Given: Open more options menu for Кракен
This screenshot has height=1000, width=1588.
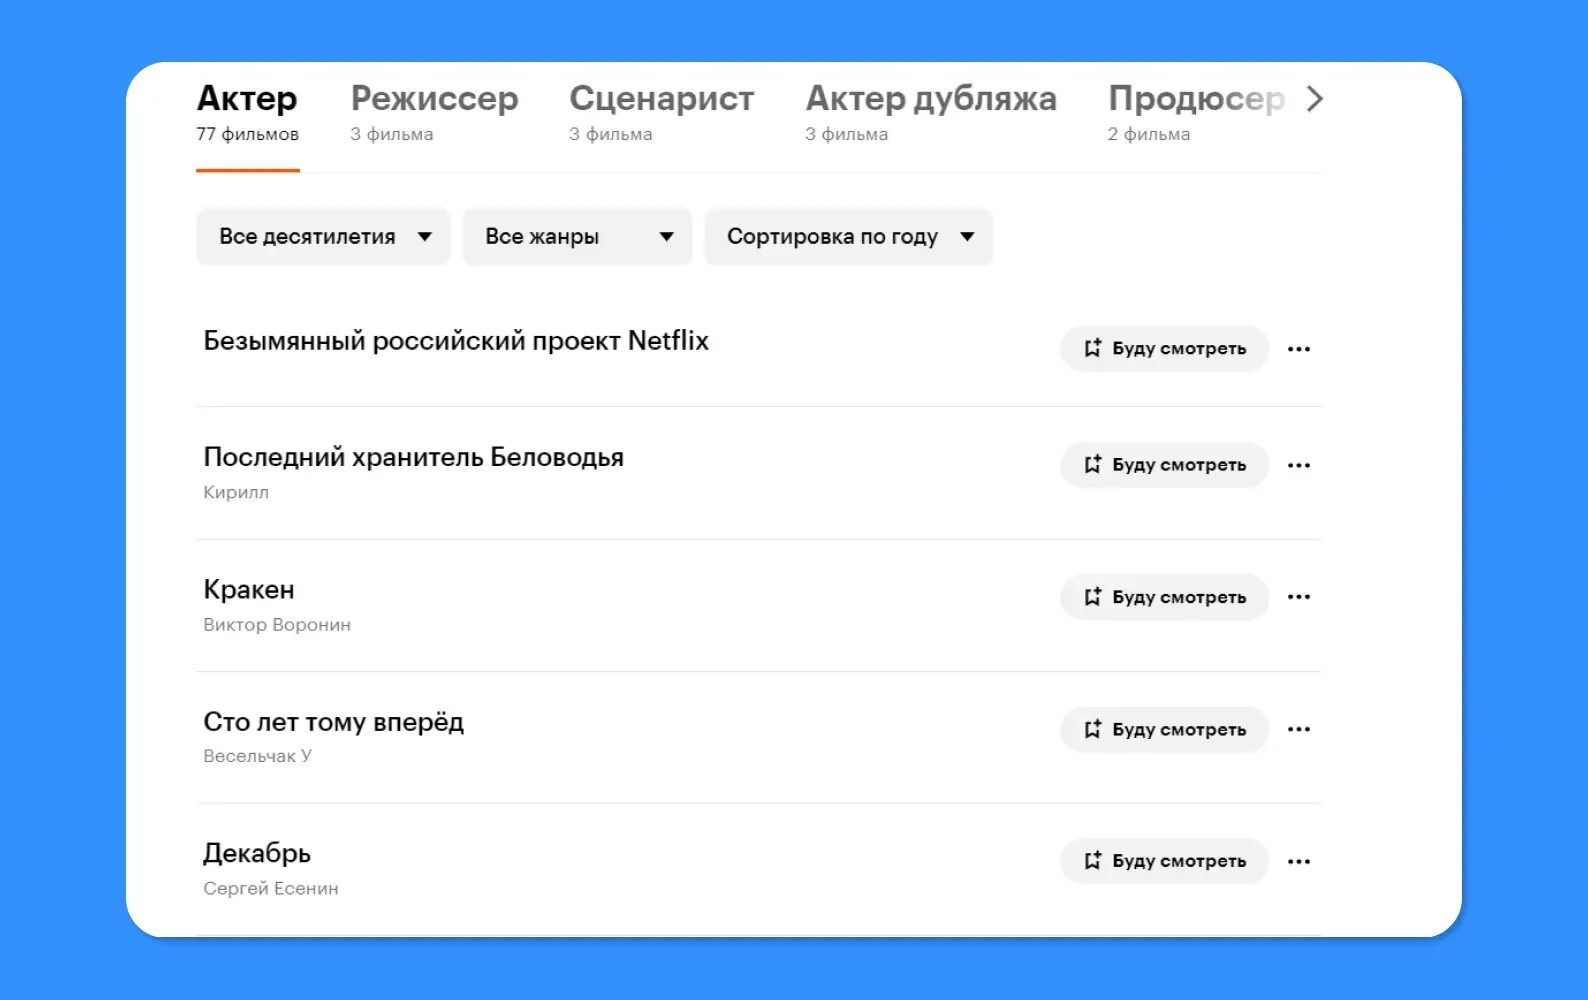Looking at the screenshot, I should pos(1299,597).
